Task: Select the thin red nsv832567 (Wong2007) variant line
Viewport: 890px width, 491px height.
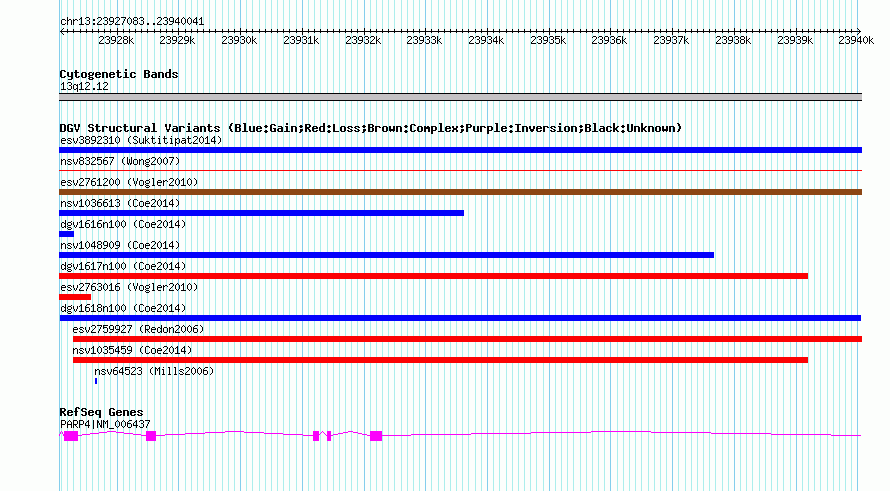Action: click(x=460, y=170)
